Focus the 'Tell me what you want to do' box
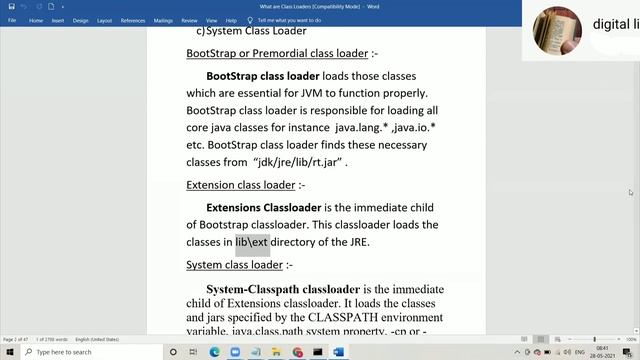 (289, 20)
